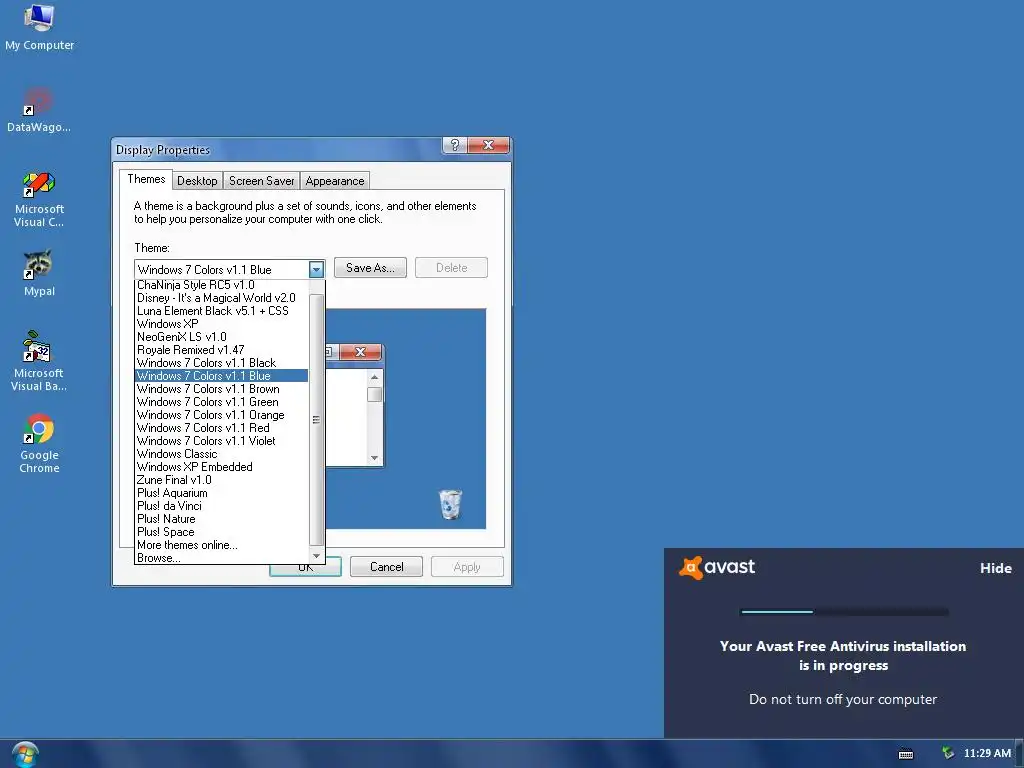The height and width of the screenshot is (768, 1024).
Task: Click the help question mark button
Action: click(455, 145)
